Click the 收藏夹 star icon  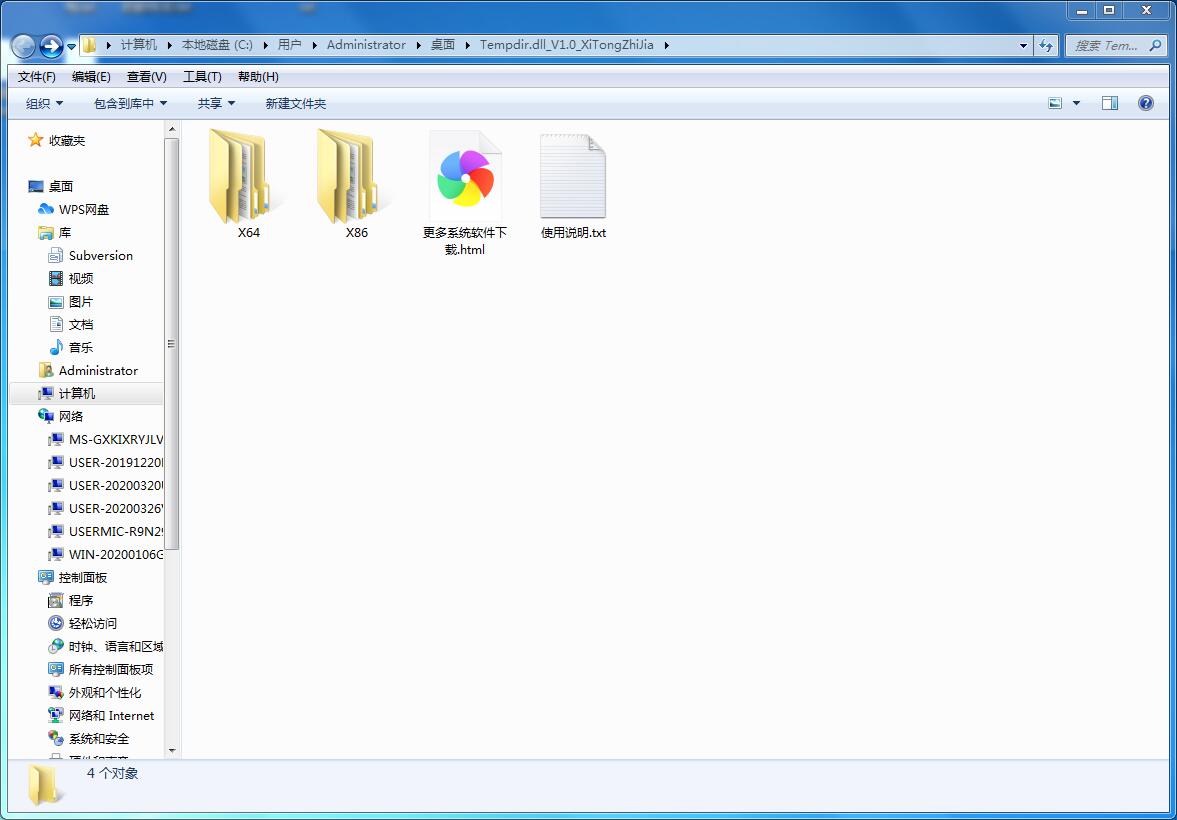(35, 140)
